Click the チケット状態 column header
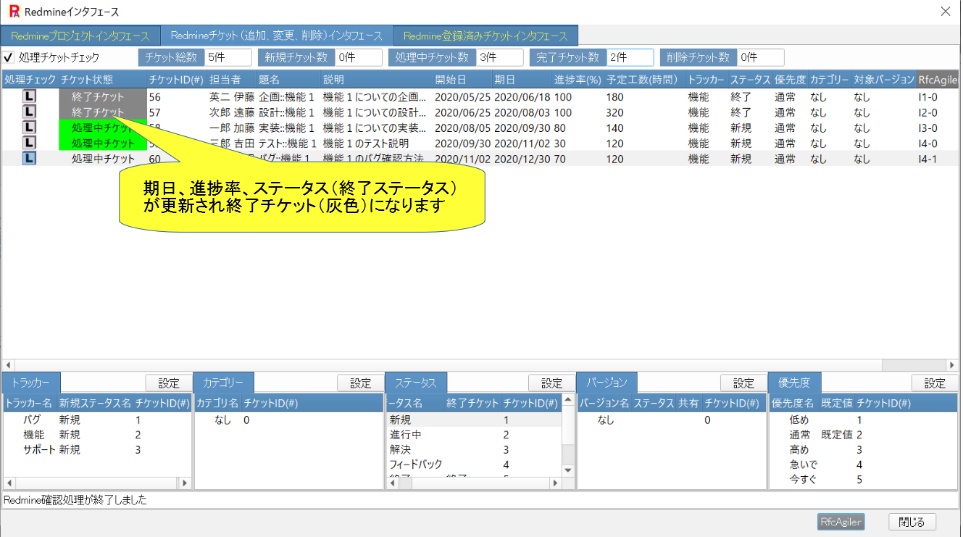963x537 pixels. (87, 80)
